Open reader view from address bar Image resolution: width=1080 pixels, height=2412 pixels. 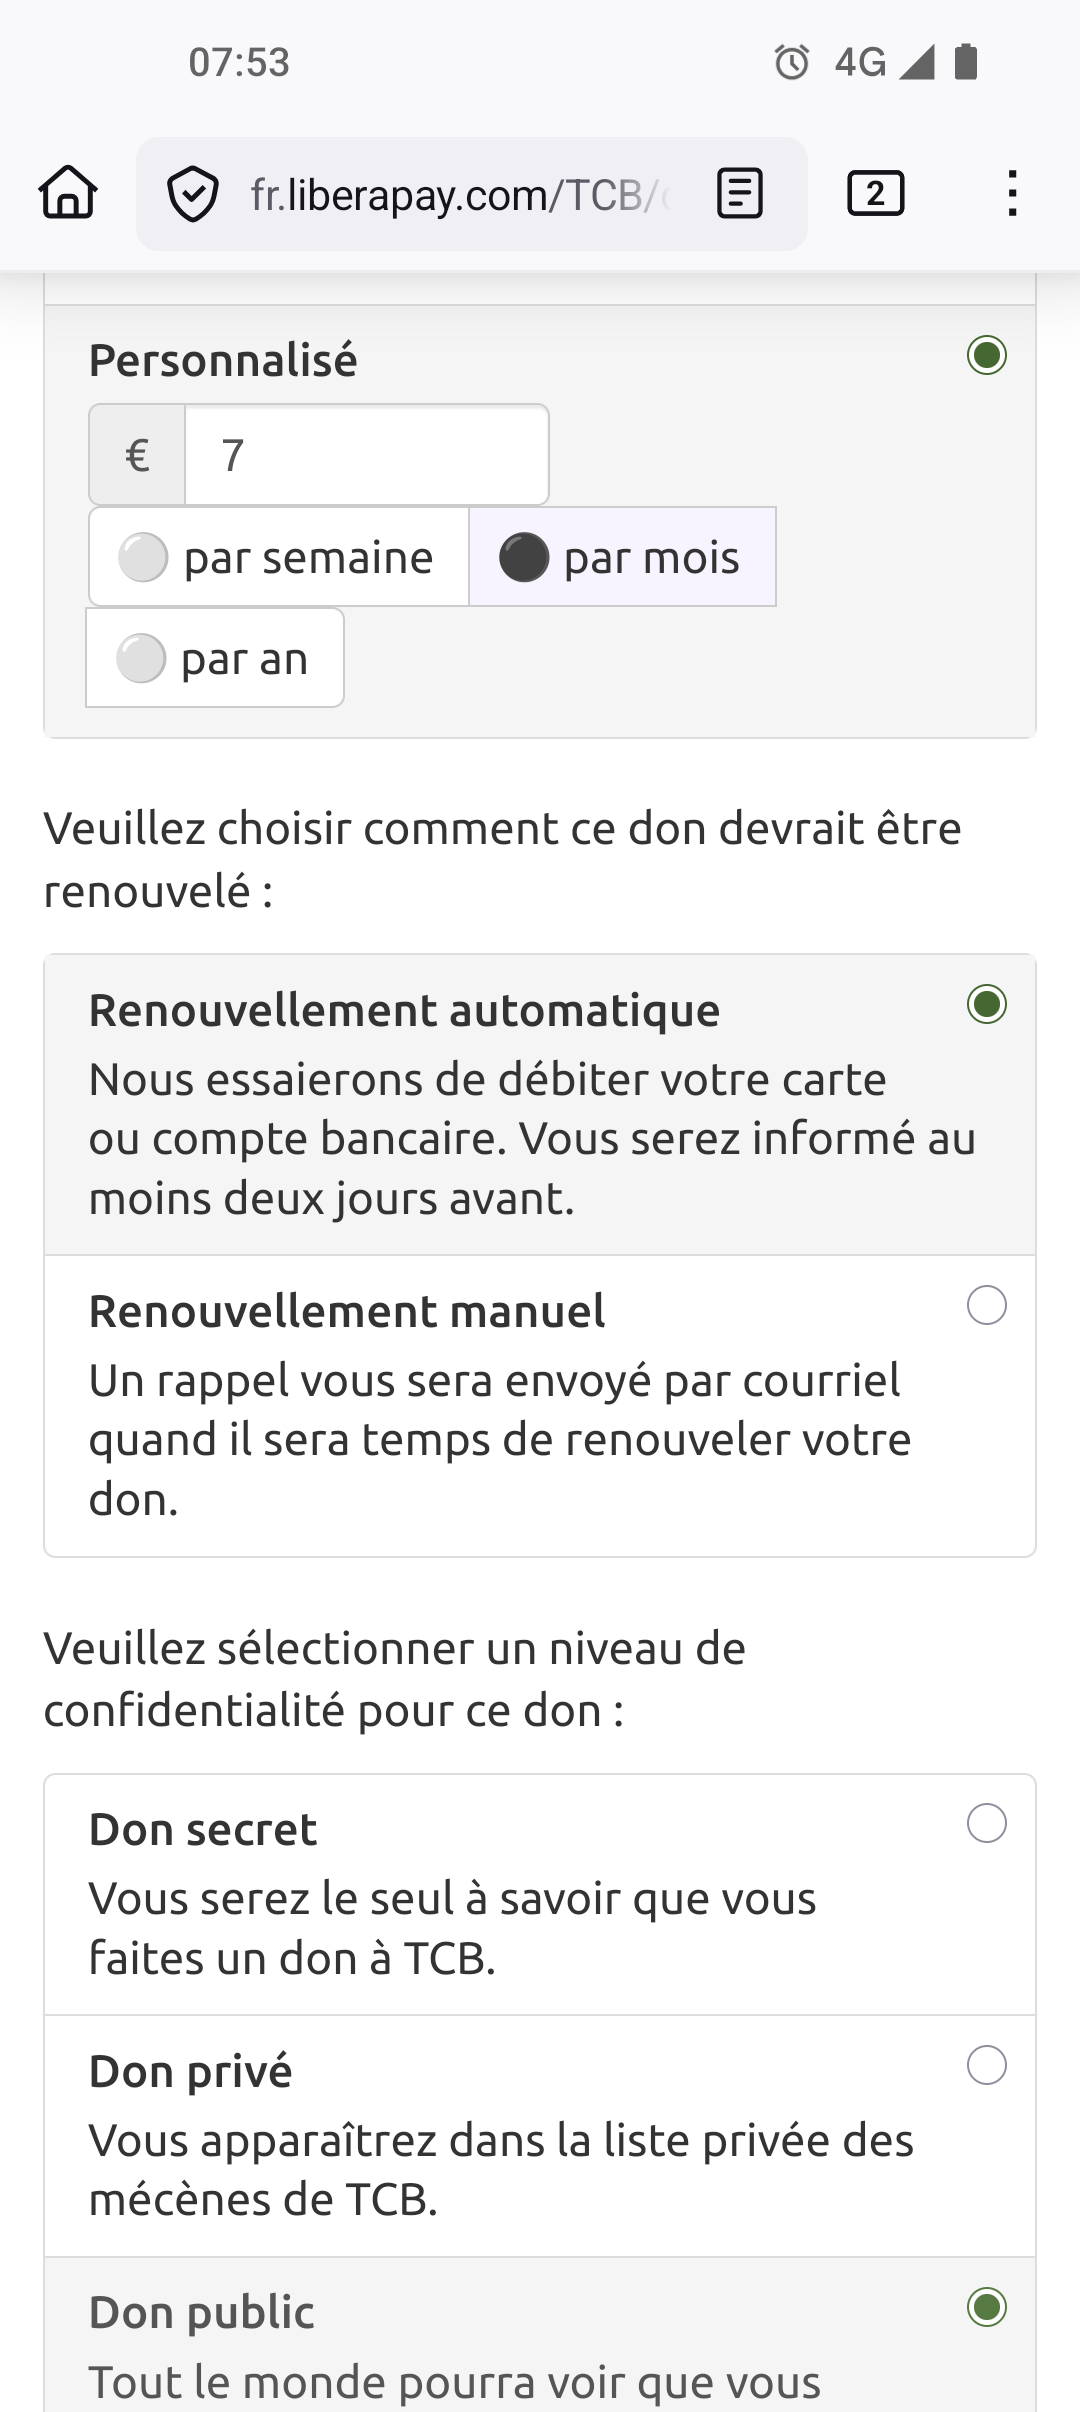(740, 194)
